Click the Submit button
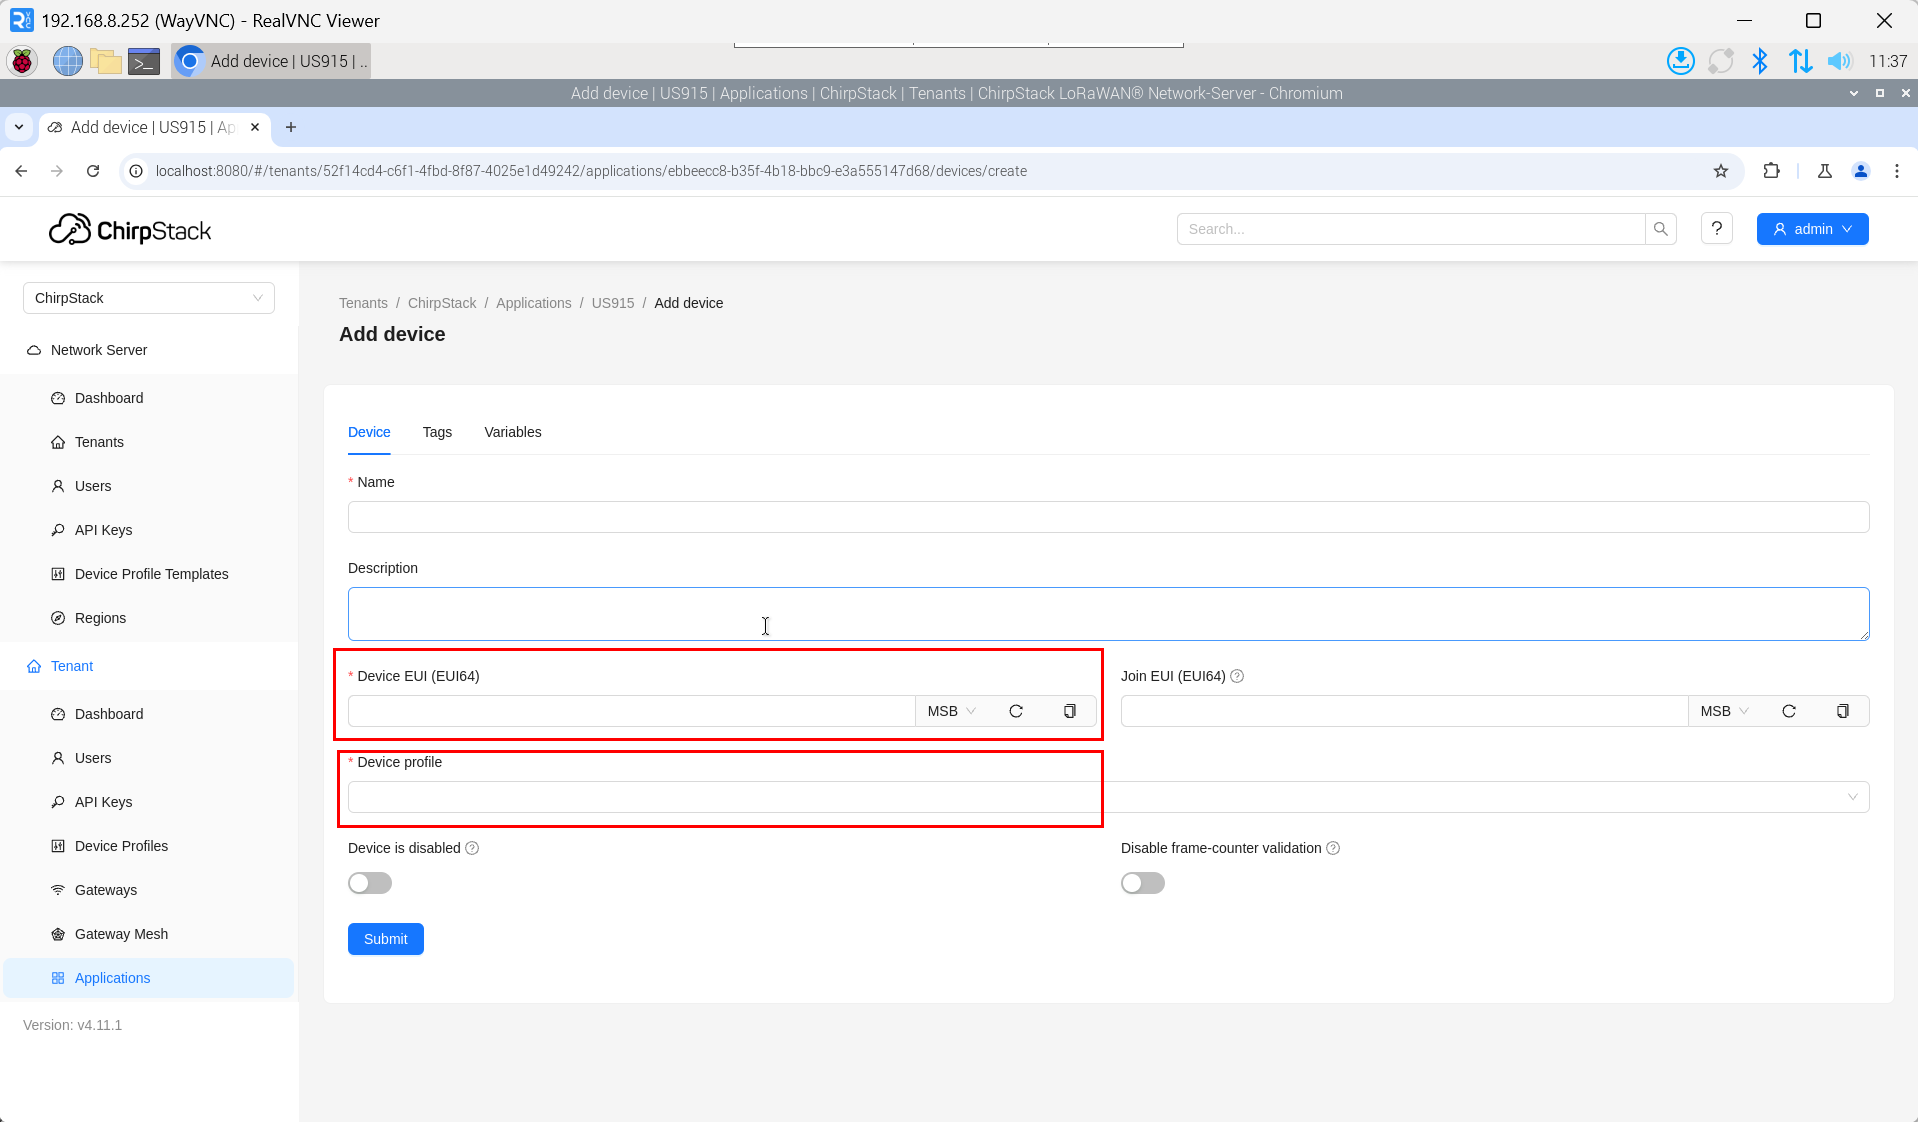The height and width of the screenshot is (1122, 1918). tap(386, 939)
